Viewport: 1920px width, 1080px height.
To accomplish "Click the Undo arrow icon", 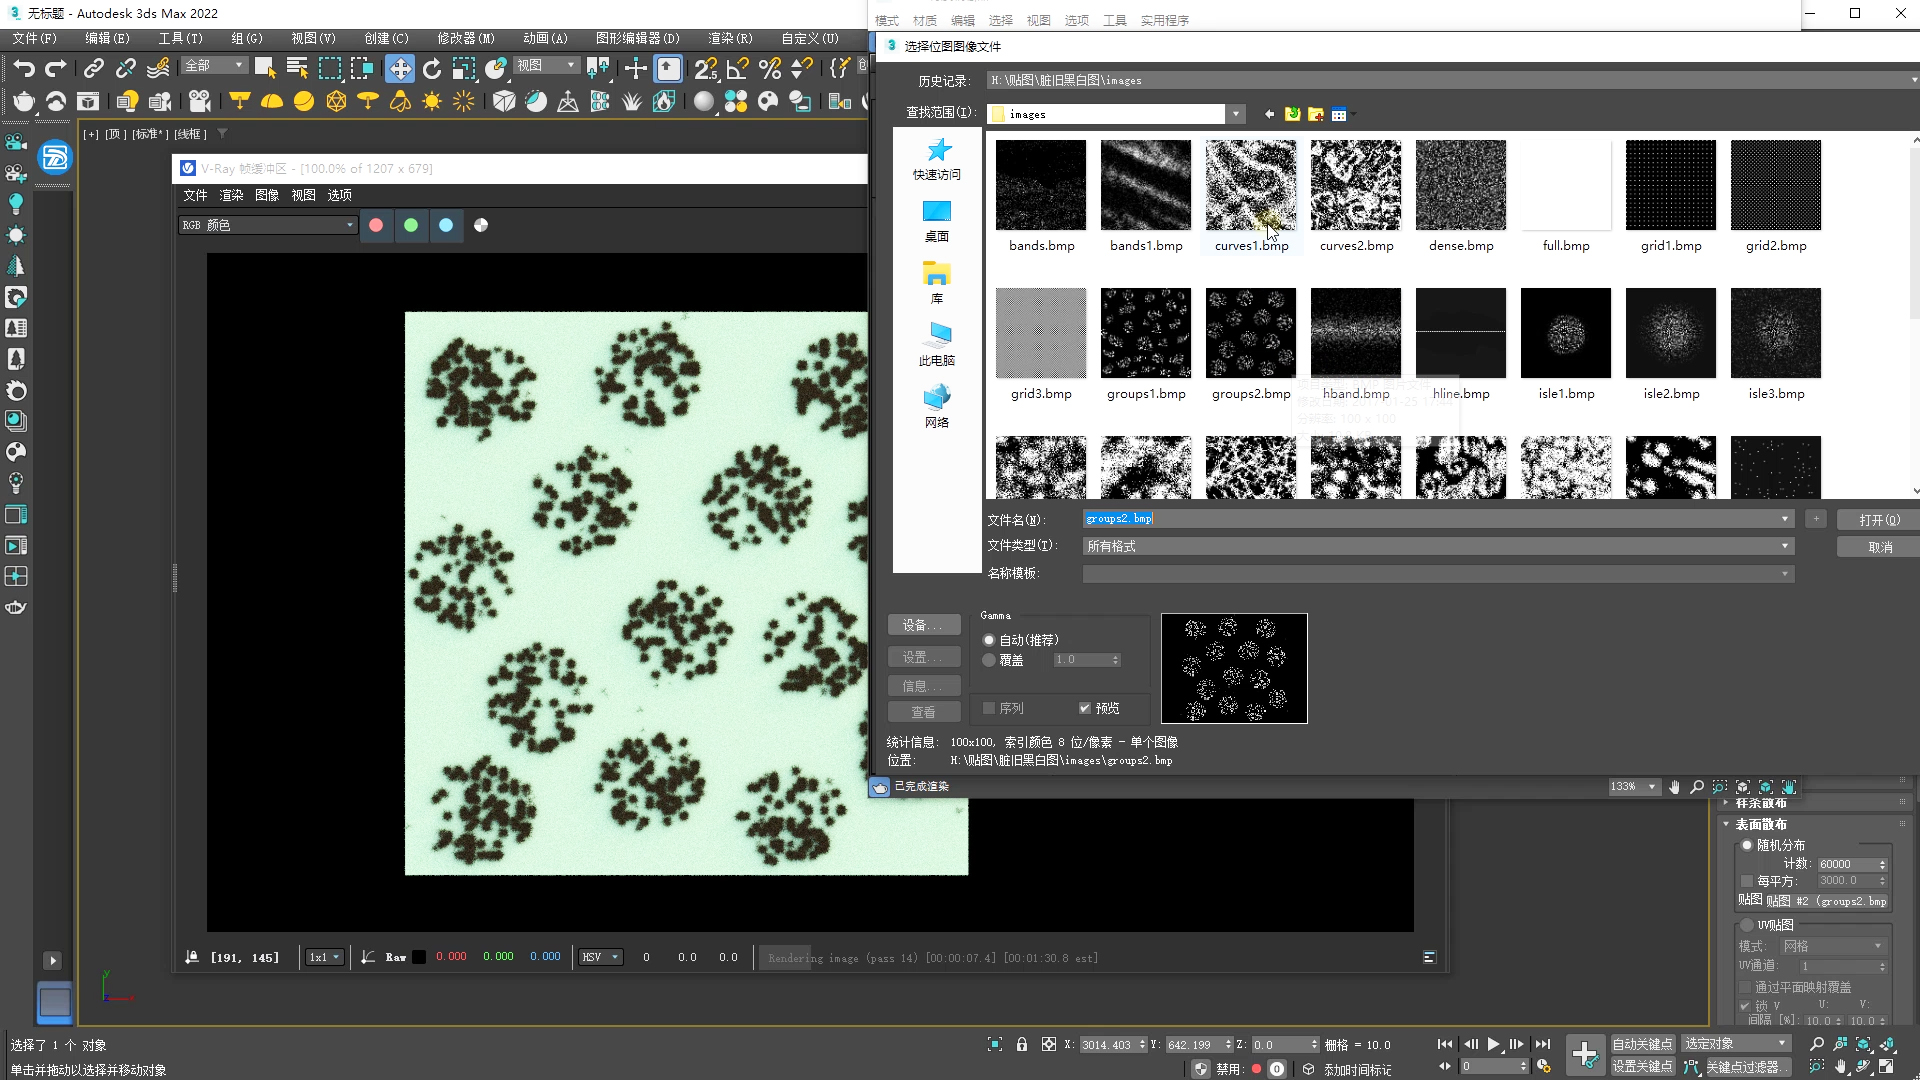I will (24, 68).
